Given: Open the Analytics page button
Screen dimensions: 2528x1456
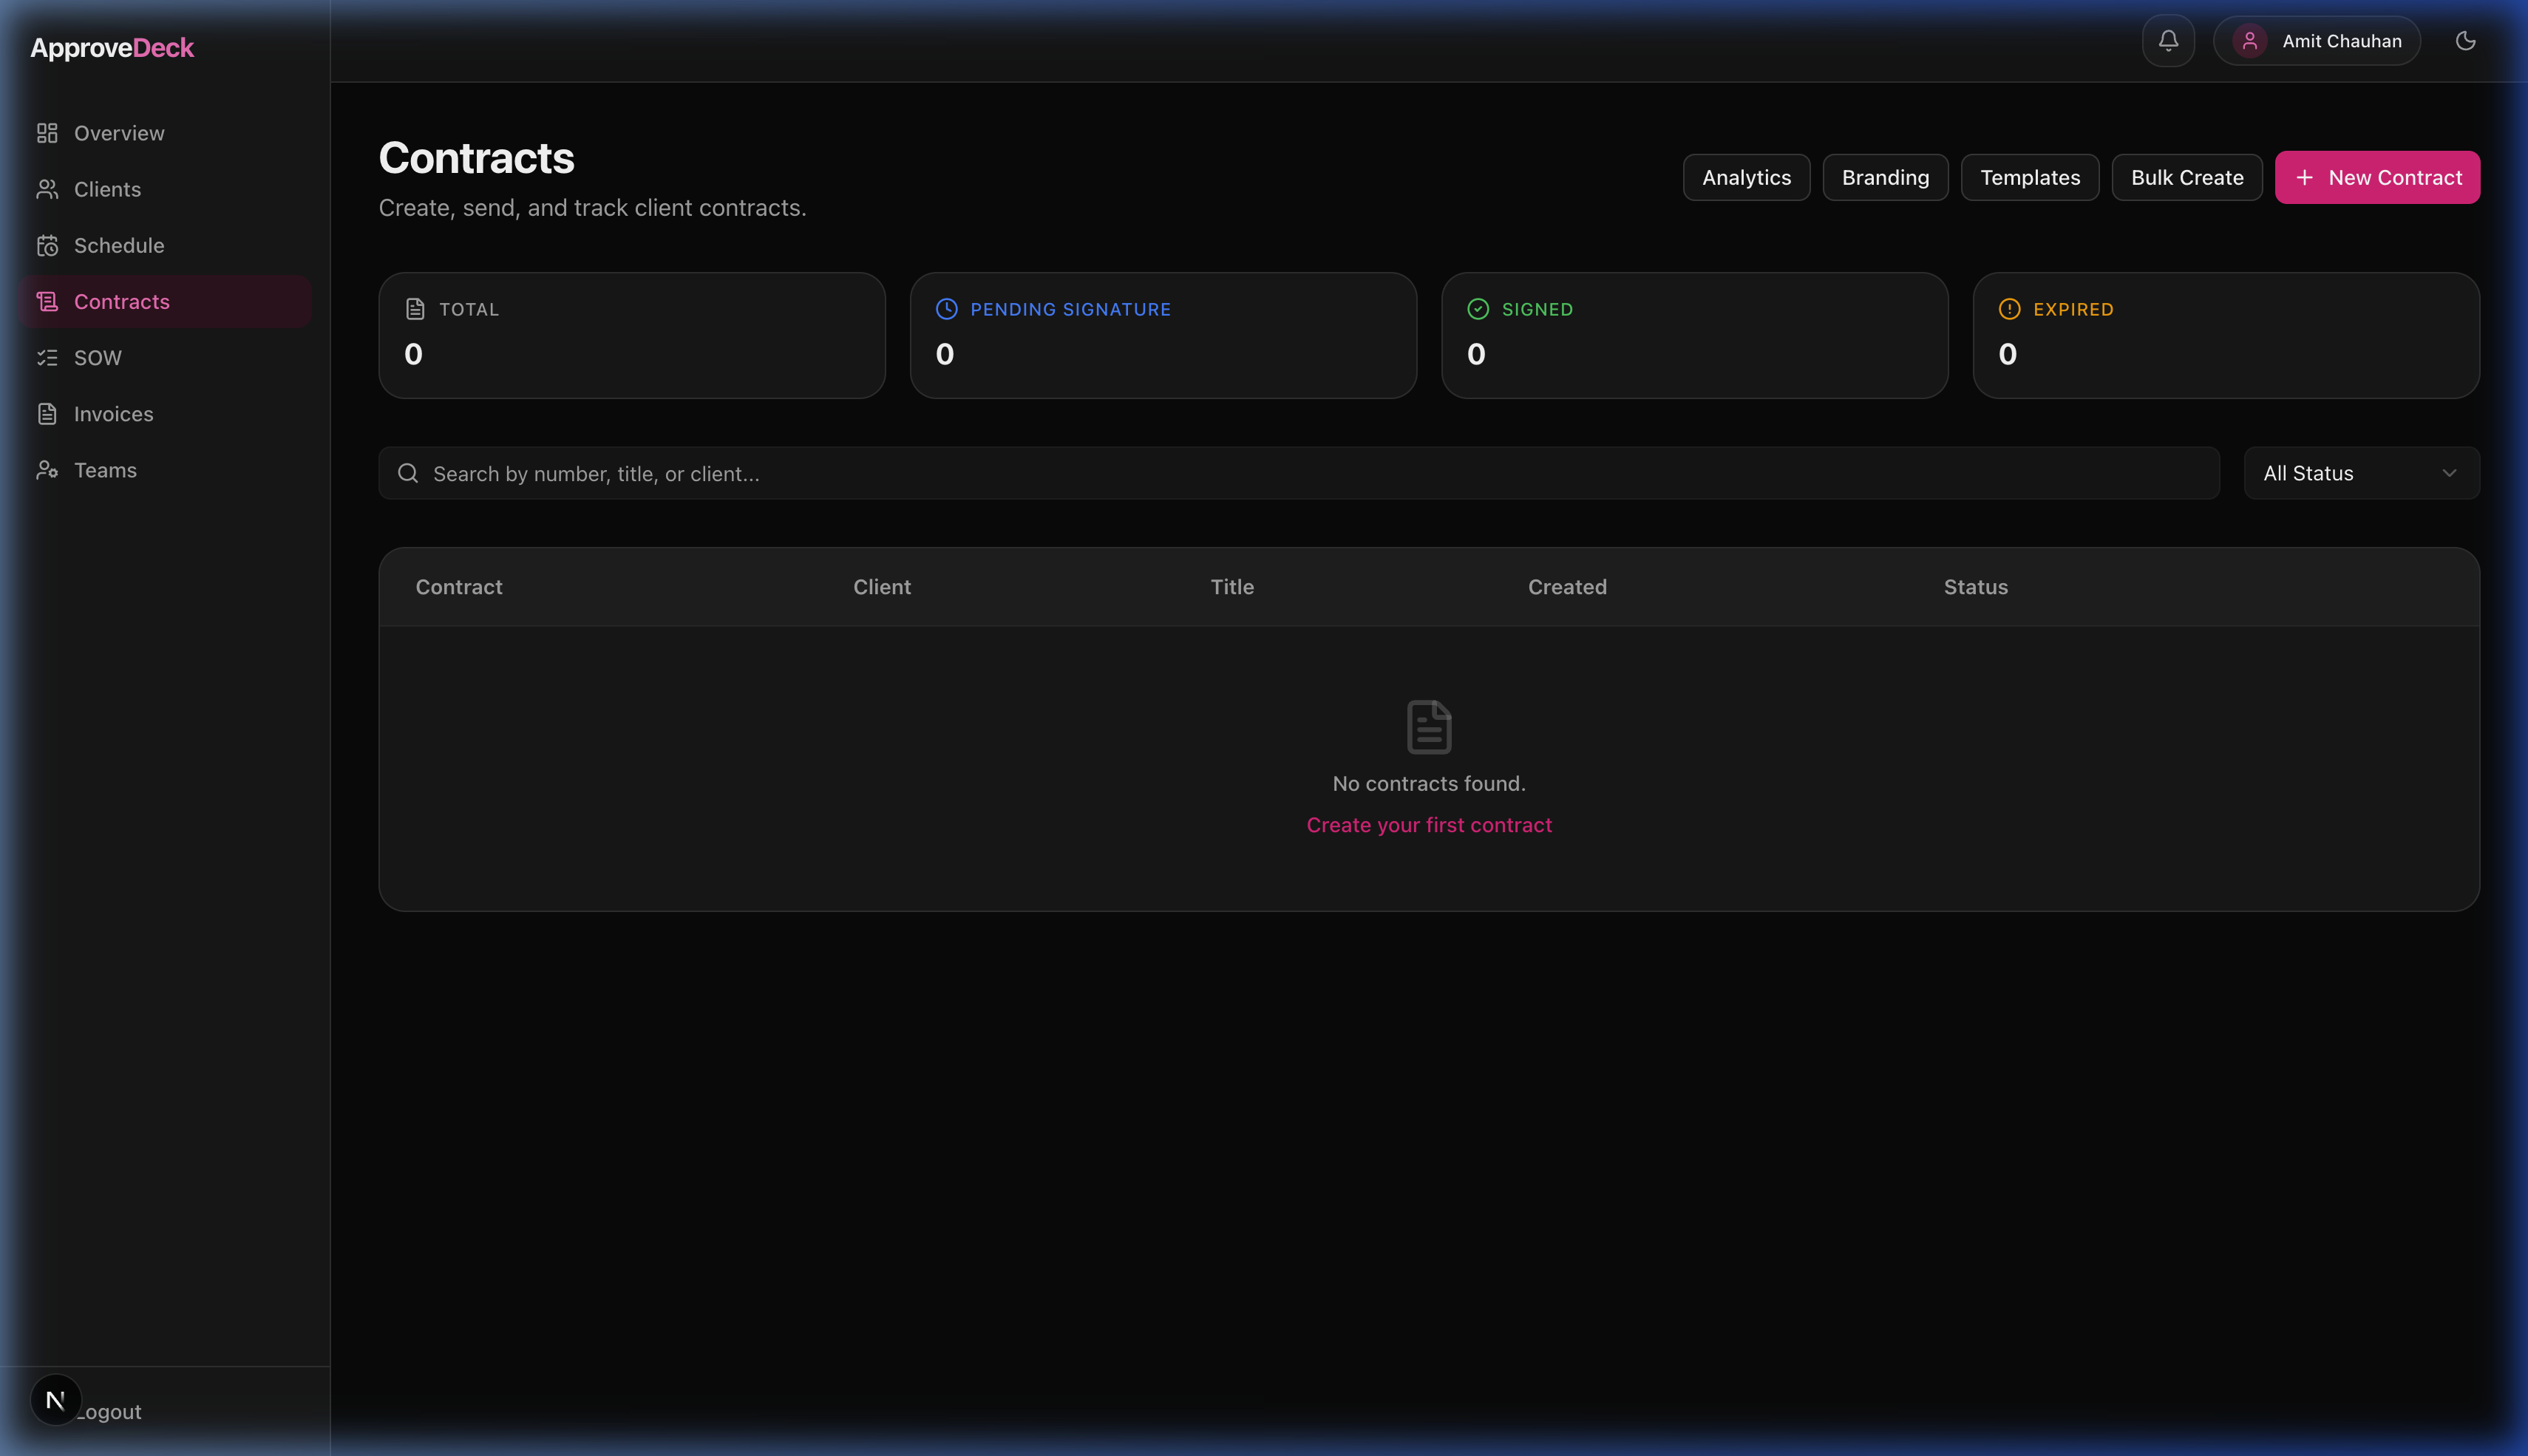Looking at the screenshot, I should 1746,178.
